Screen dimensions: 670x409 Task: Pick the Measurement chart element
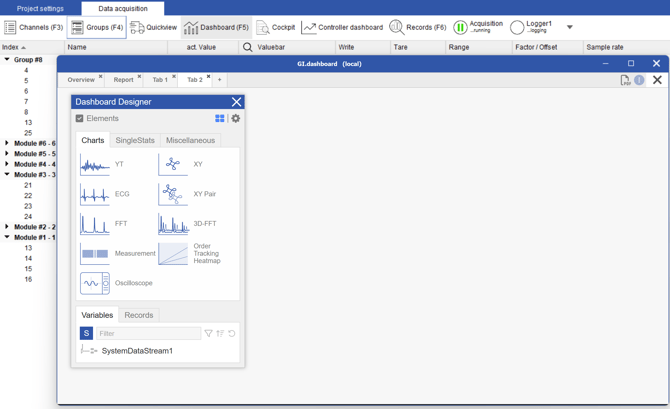pyautogui.click(x=118, y=253)
